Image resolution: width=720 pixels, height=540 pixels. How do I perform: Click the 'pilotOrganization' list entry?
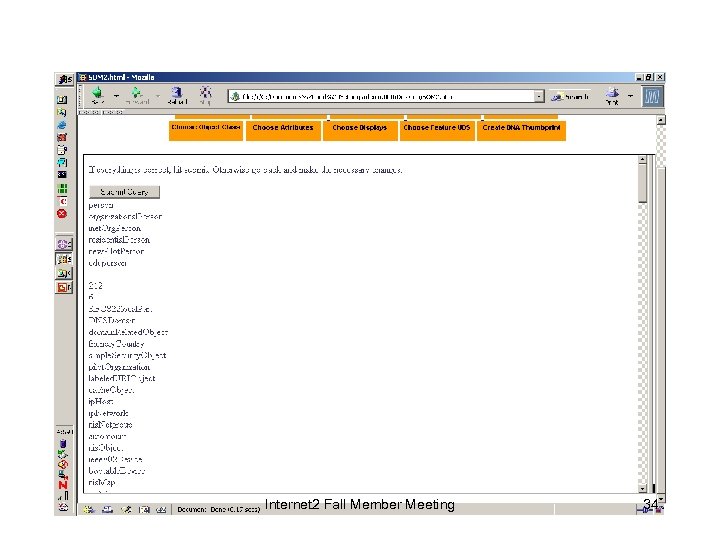point(119,367)
